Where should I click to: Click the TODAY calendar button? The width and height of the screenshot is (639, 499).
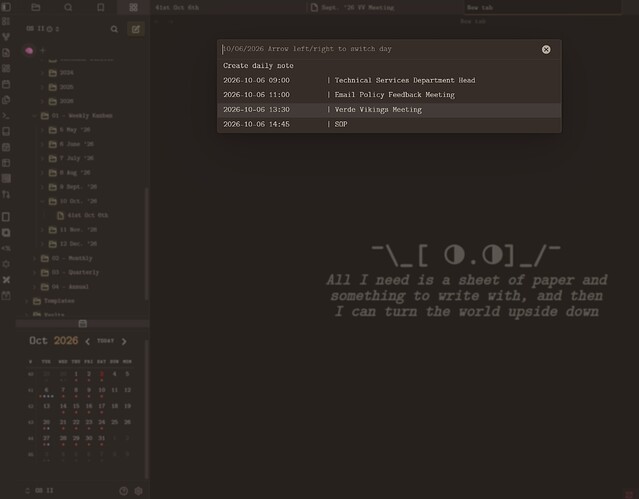coord(106,341)
